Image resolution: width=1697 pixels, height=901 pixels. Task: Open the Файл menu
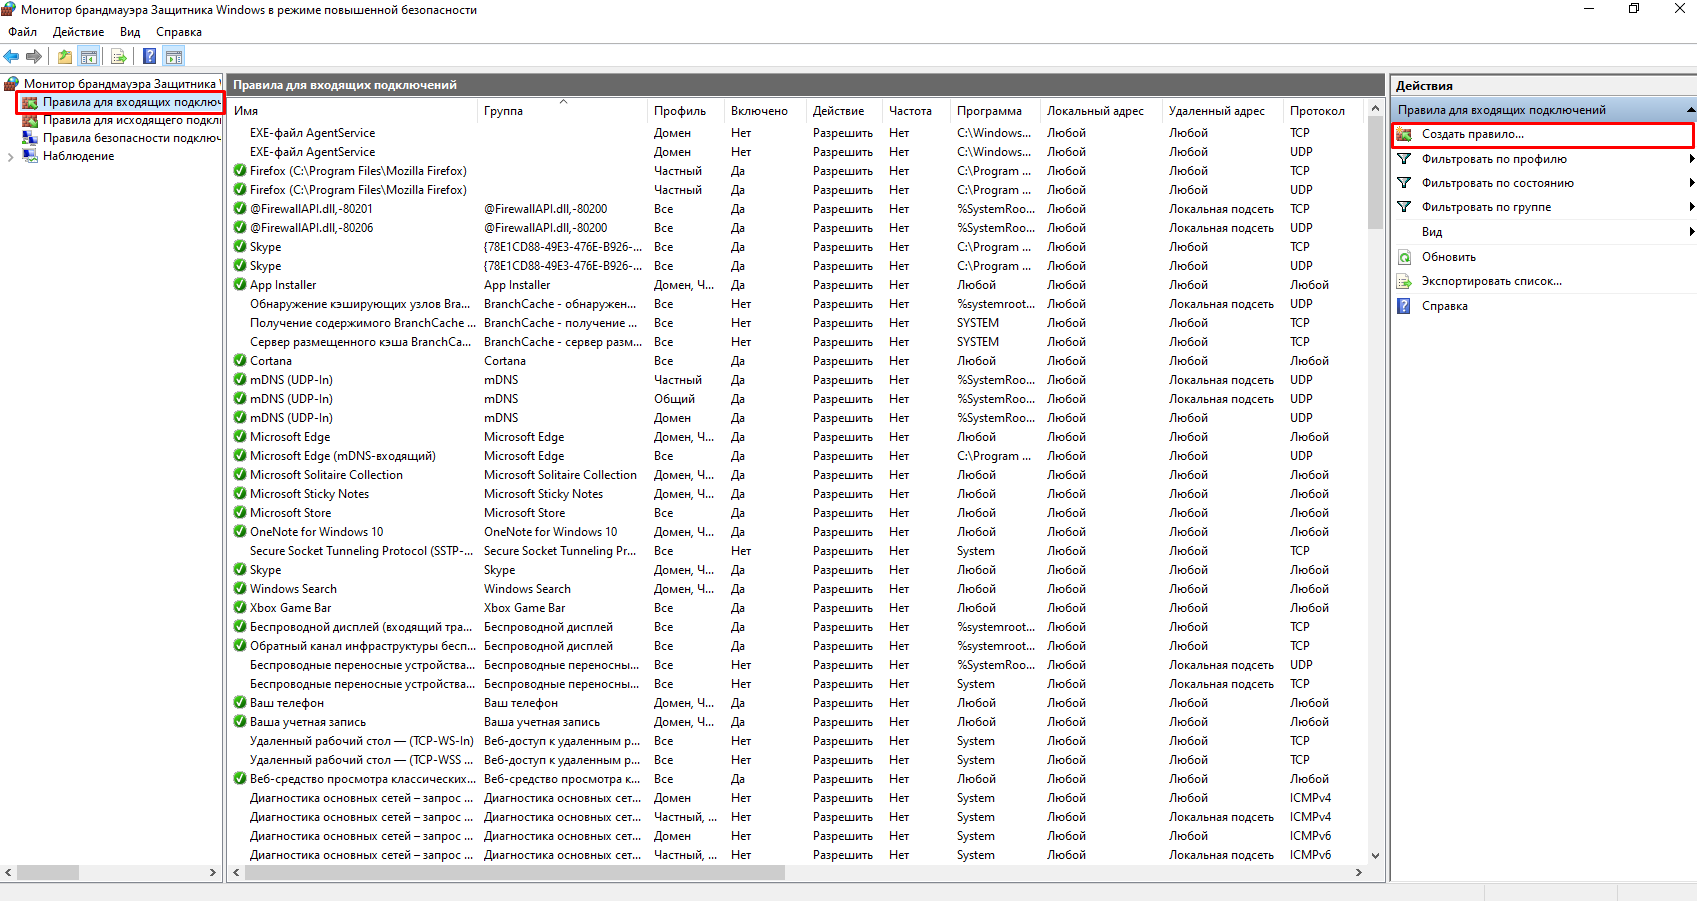click(x=22, y=32)
